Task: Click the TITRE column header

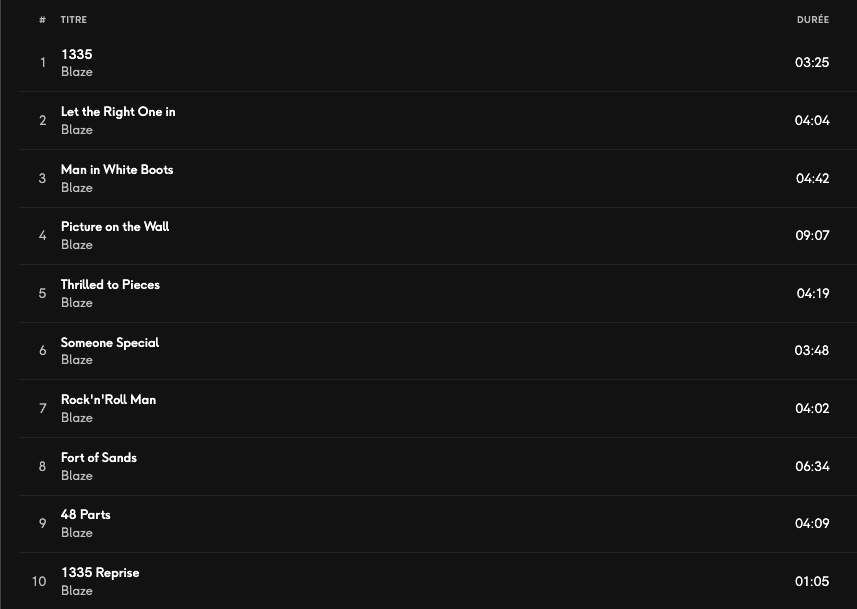Action: pyautogui.click(x=73, y=20)
